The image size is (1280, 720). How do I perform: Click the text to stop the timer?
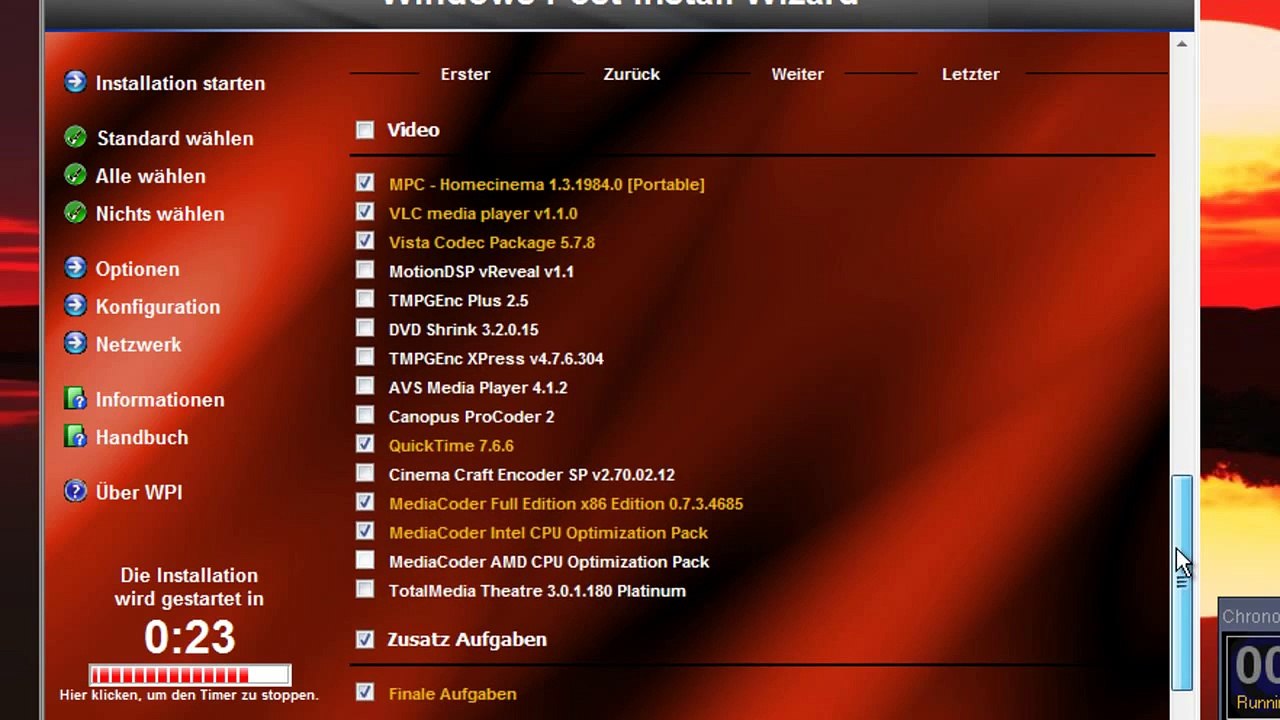pos(189,694)
